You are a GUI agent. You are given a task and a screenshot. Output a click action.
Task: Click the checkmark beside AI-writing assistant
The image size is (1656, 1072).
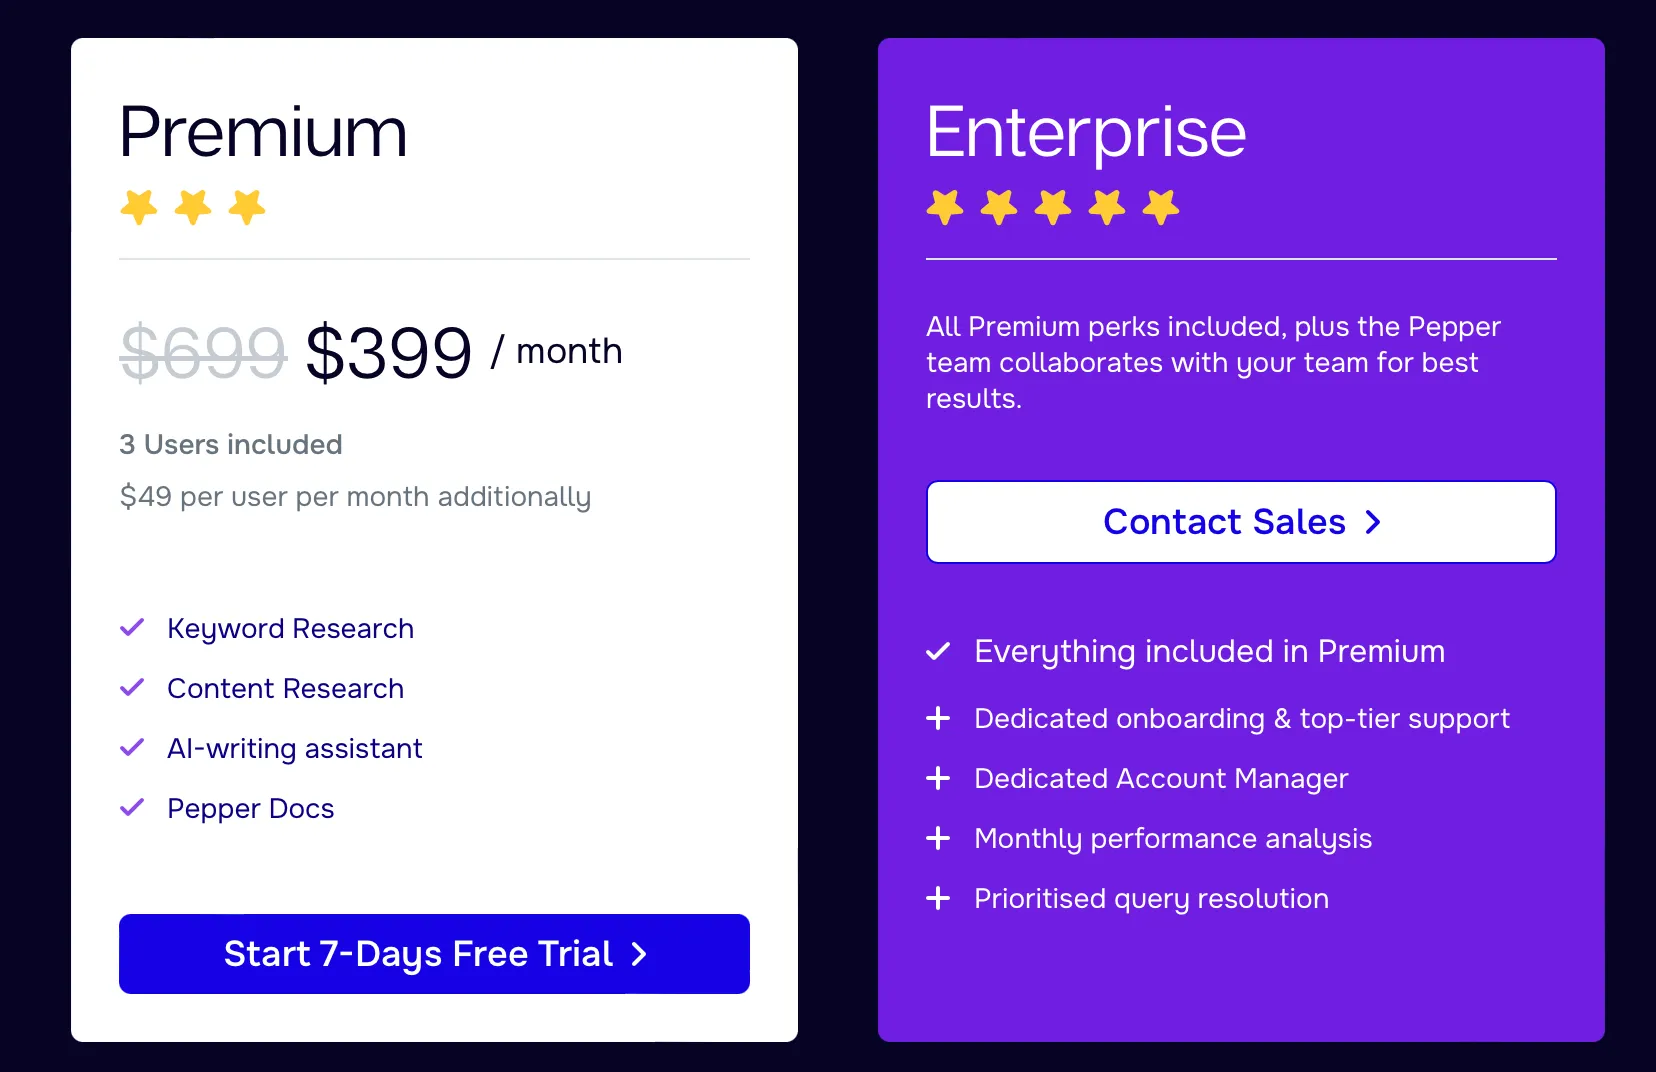pyautogui.click(x=132, y=748)
